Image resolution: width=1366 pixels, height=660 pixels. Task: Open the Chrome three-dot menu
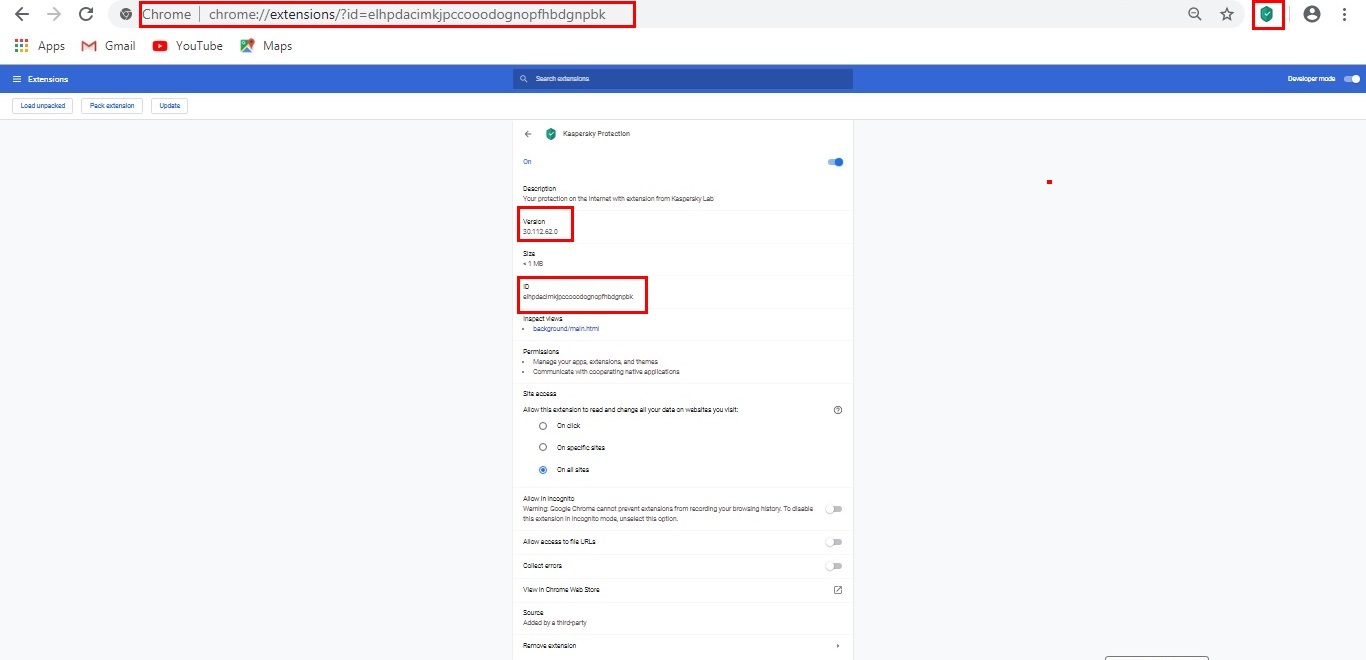coord(1344,14)
